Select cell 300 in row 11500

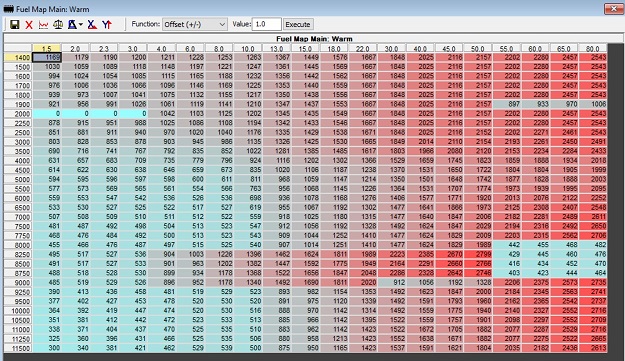click(x=47, y=348)
